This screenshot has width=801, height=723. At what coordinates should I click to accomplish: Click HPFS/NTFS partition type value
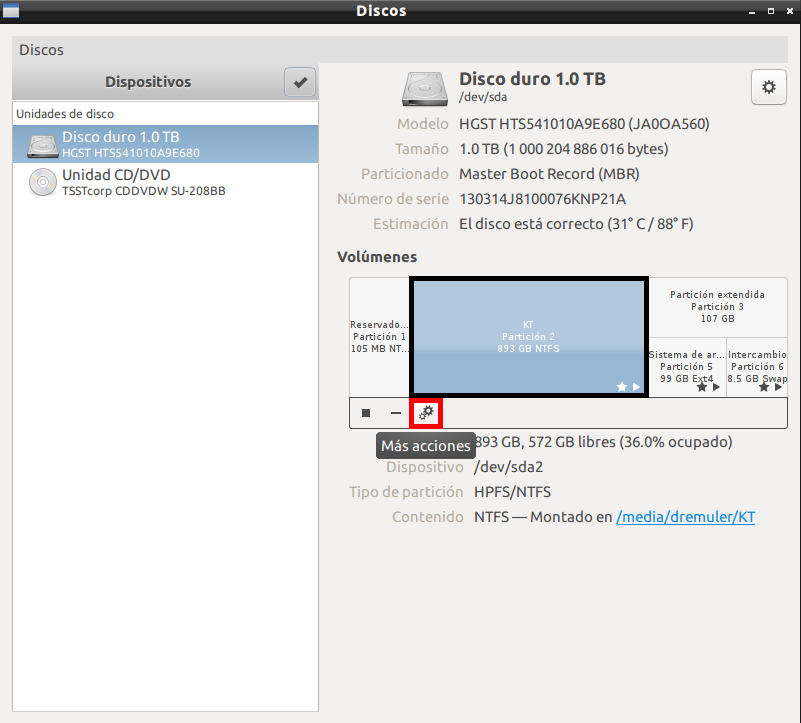512,492
